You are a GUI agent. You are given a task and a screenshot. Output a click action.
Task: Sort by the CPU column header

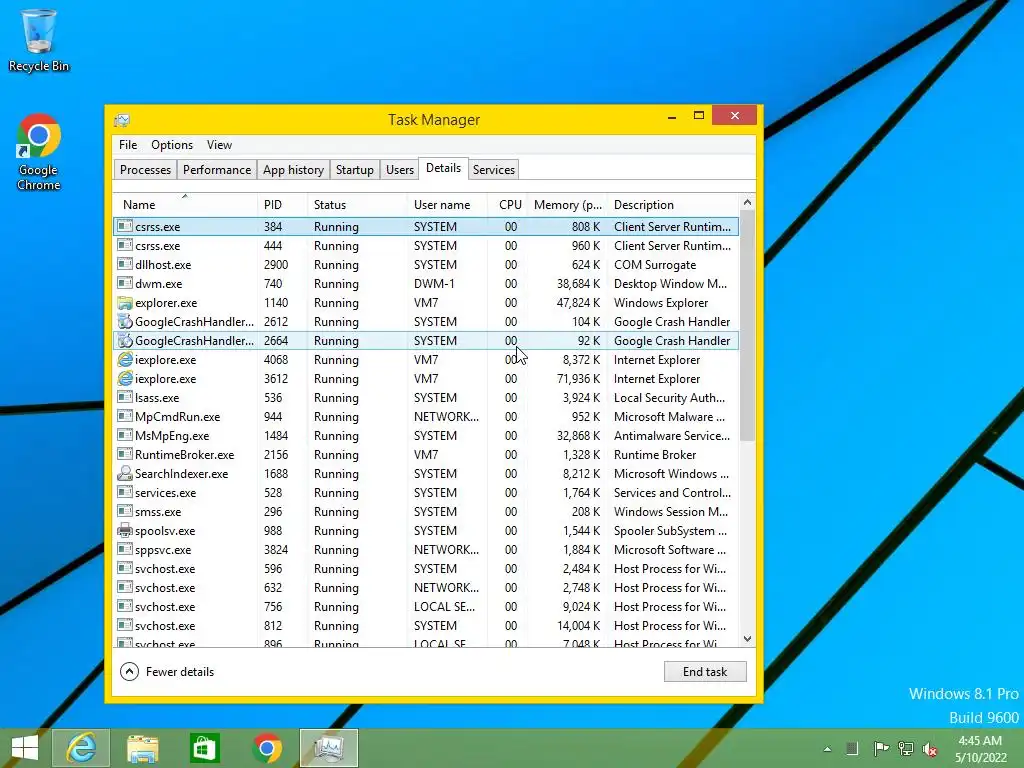pos(507,204)
